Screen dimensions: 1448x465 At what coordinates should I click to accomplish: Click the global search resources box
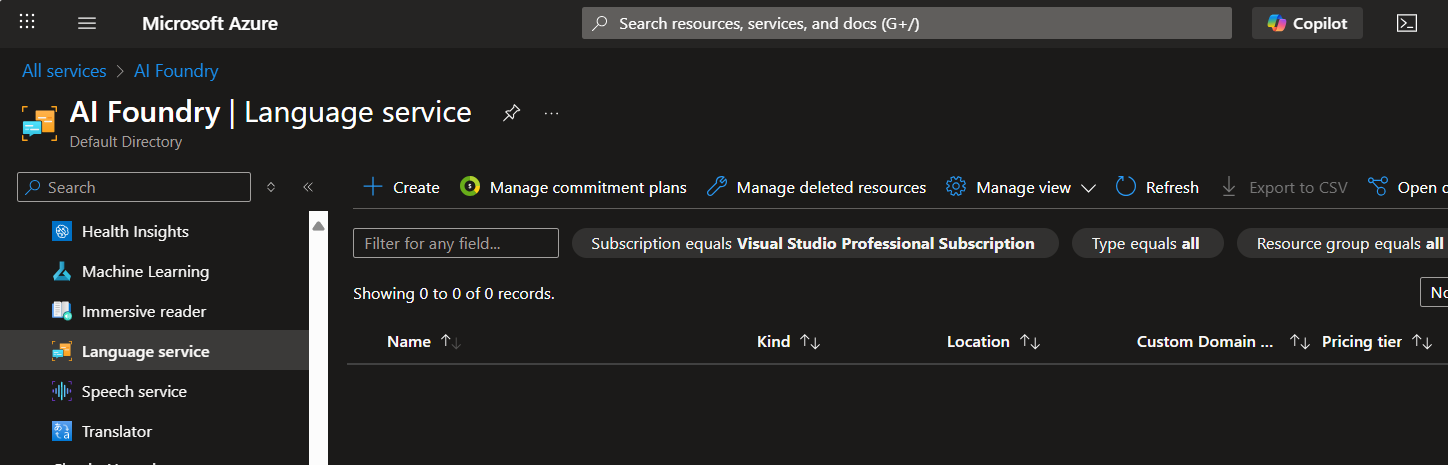pyautogui.click(x=907, y=23)
